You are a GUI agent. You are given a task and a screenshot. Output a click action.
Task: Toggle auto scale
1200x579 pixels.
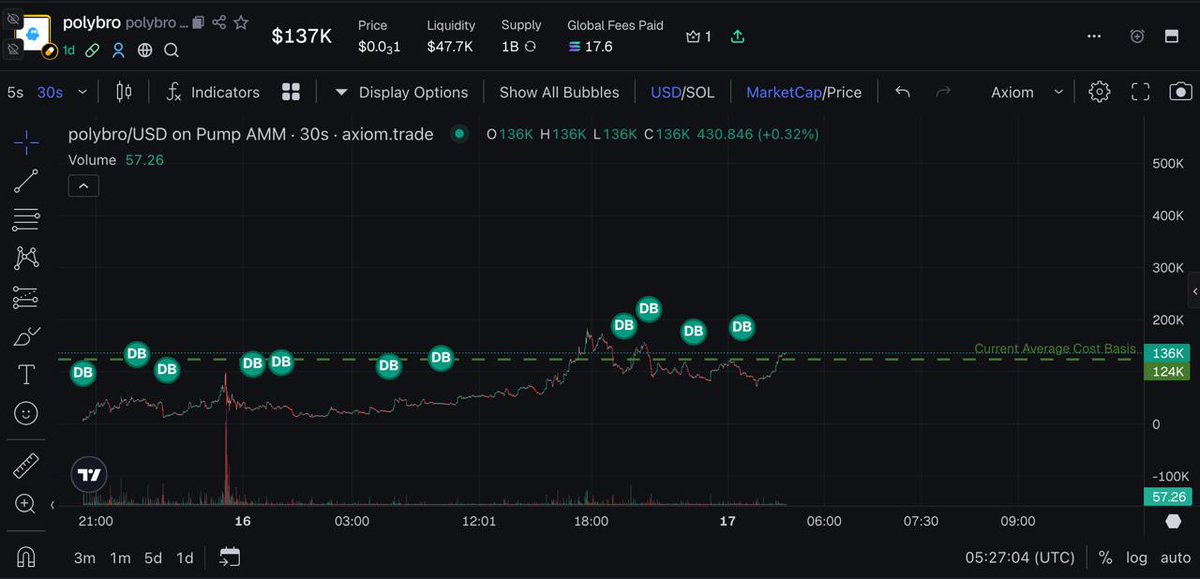(x=1175, y=557)
